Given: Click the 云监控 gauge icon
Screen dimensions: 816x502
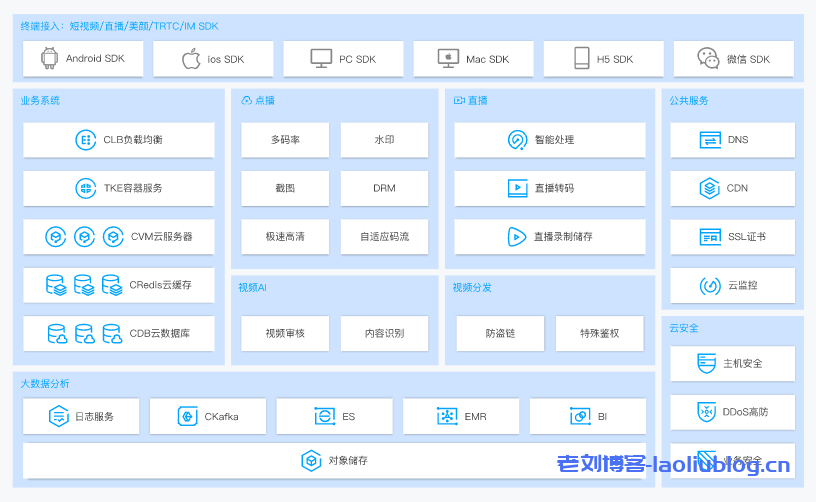Looking at the screenshot, I should [x=709, y=286].
